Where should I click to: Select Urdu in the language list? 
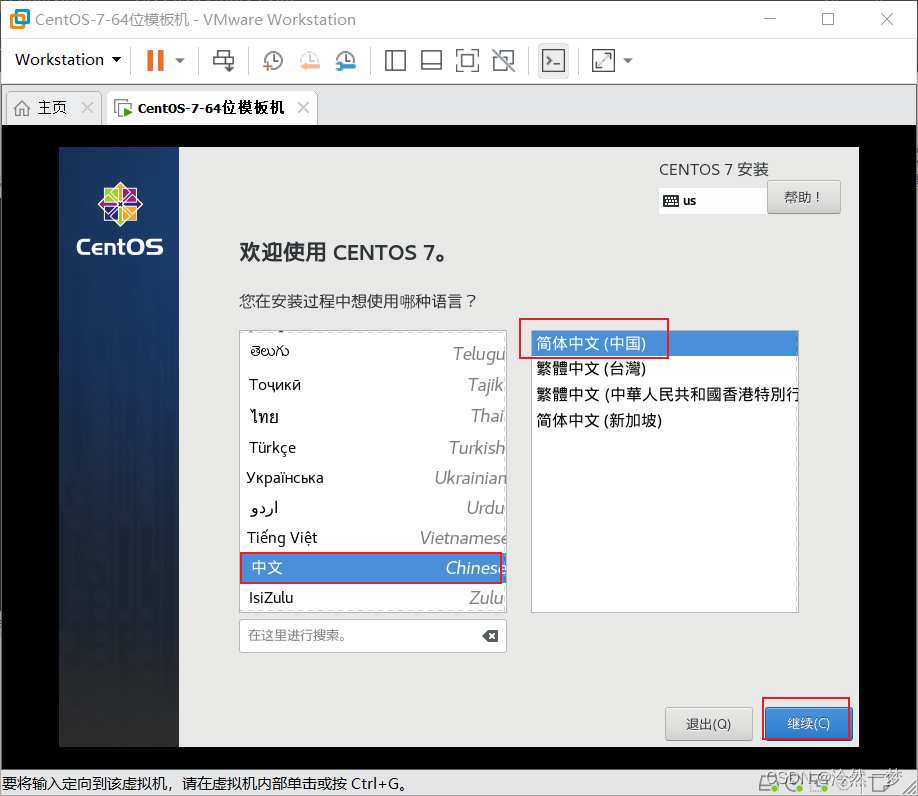point(373,507)
